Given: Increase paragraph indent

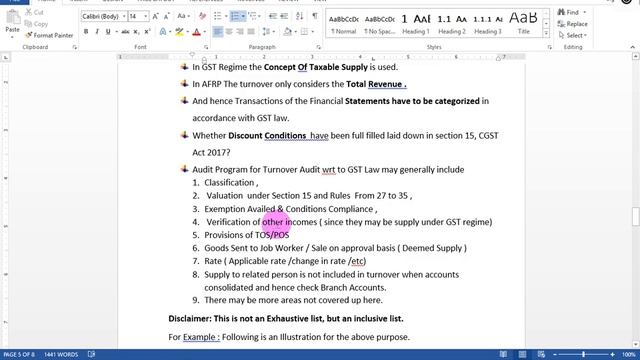Looking at the screenshot, I should tap(284, 16).
